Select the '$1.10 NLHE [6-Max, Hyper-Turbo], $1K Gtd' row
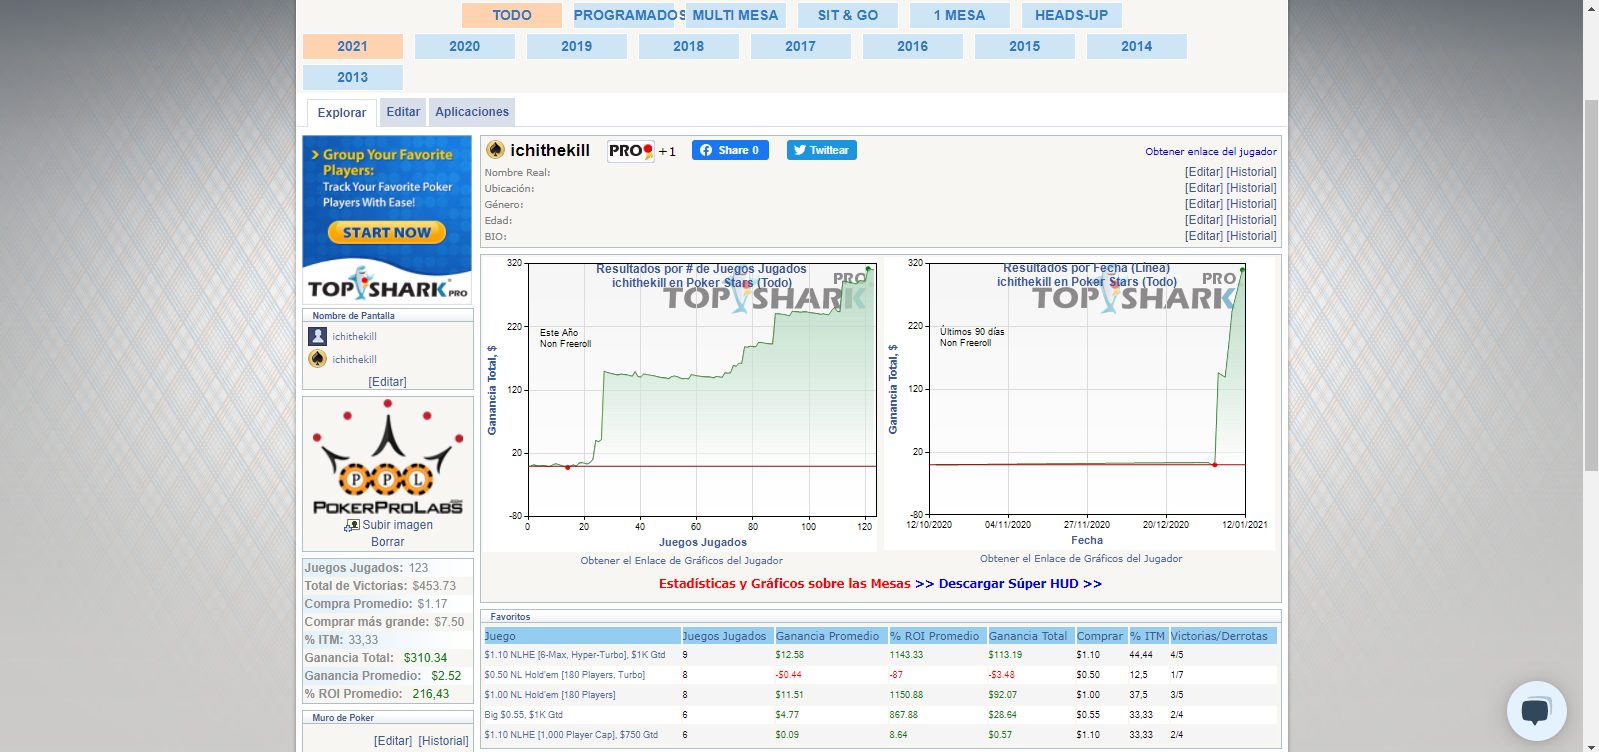The height and width of the screenshot is (752, 1599). [x=880, y=655]
